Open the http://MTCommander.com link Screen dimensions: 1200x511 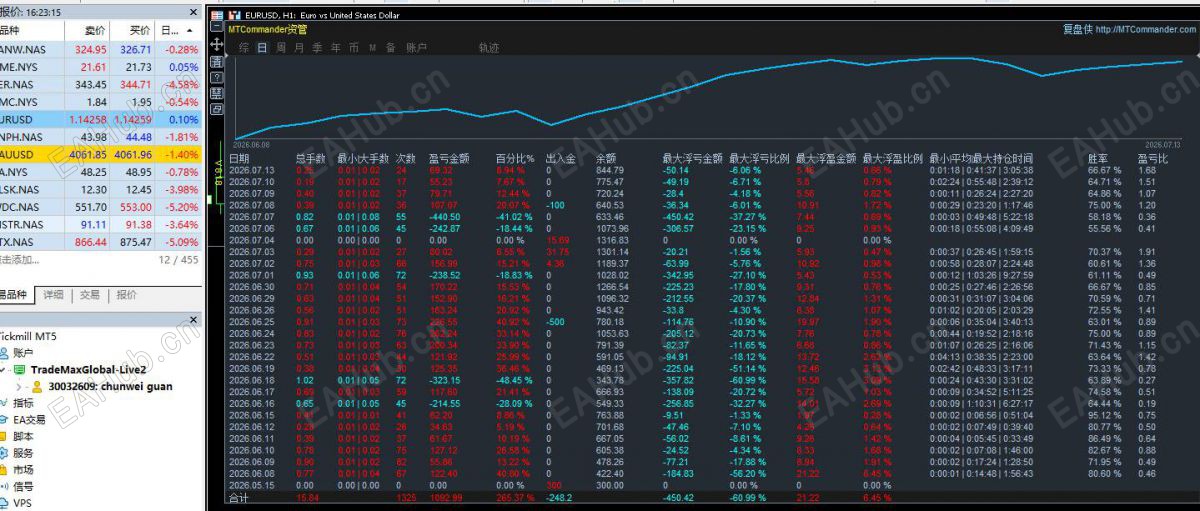(x=1145, y=30)
